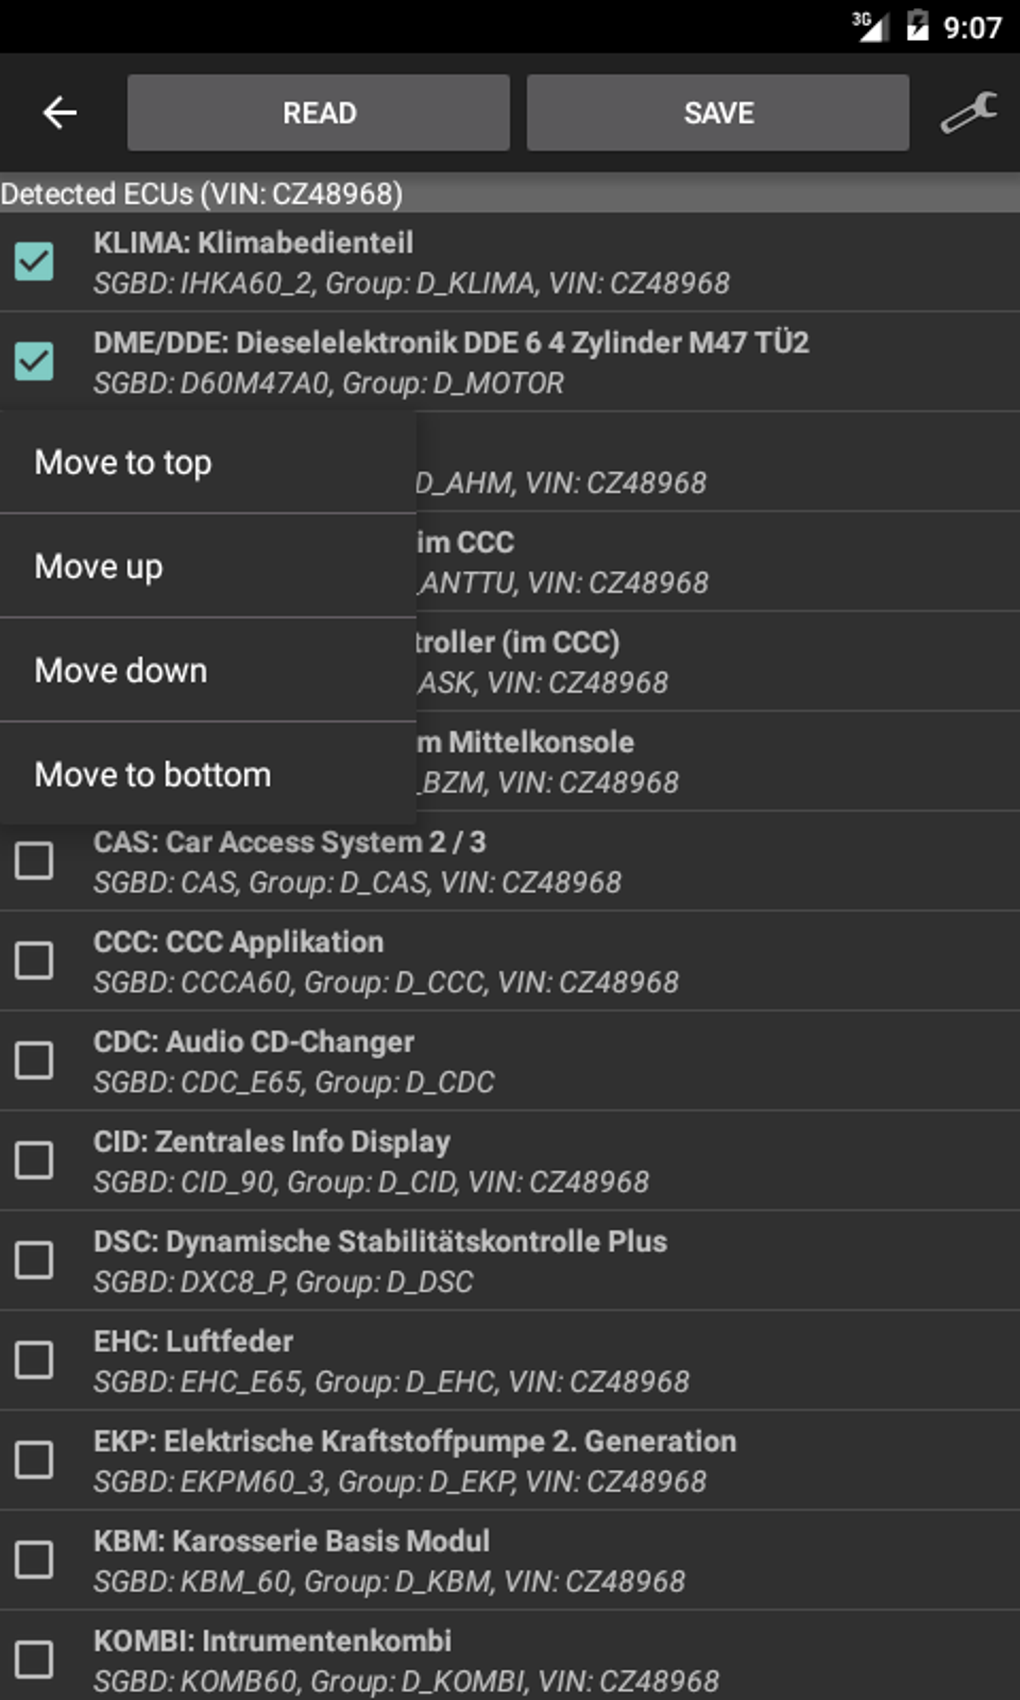The height and width of the screenshot is (1700, 1020).
Task: Tap the back arrow icon
Action: (x=60, y=113)
